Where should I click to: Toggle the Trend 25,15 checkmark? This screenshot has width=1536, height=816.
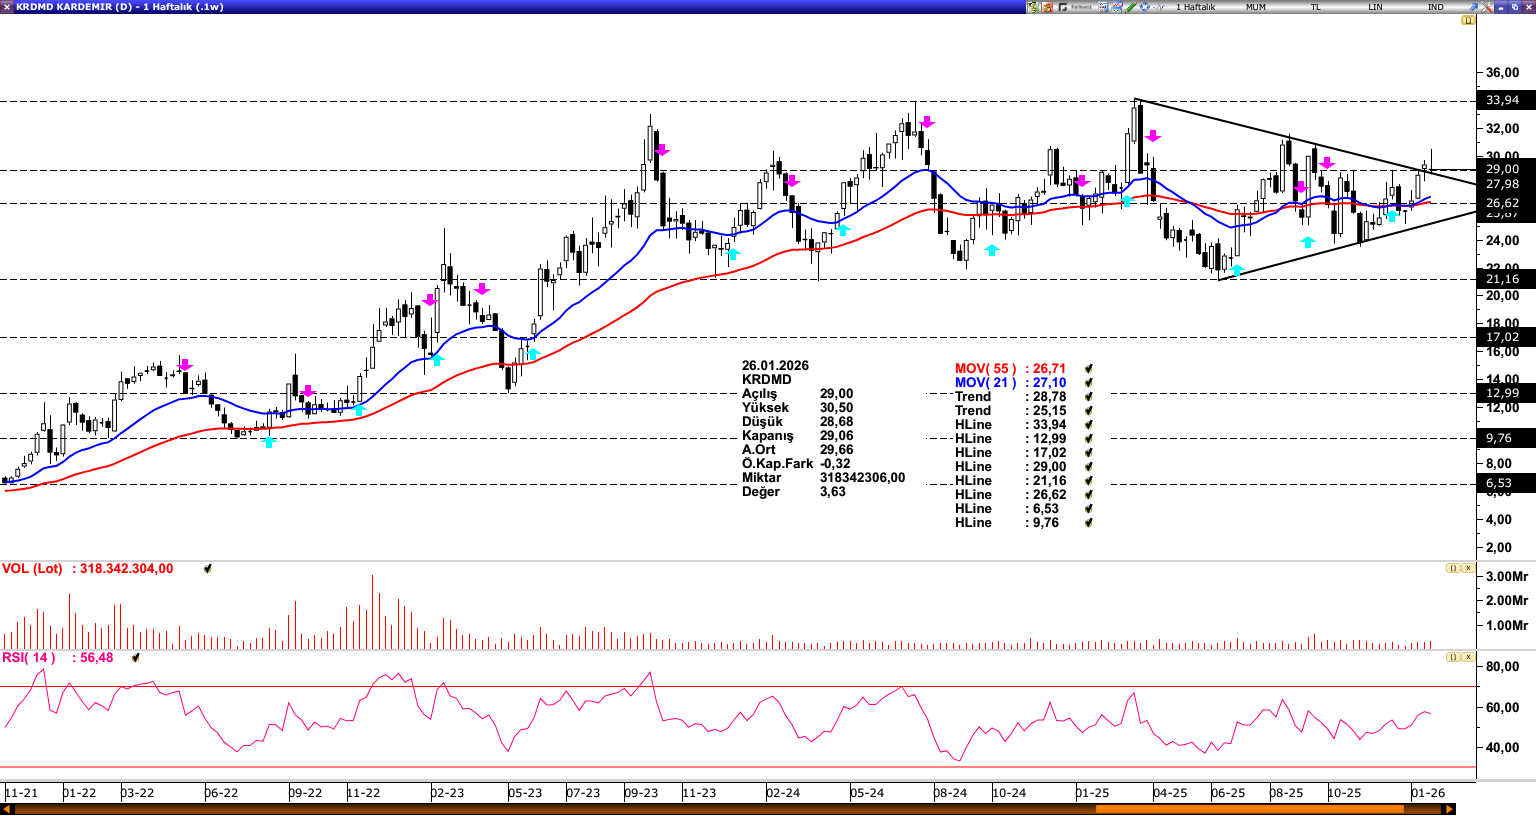(x=1088, y=411)
